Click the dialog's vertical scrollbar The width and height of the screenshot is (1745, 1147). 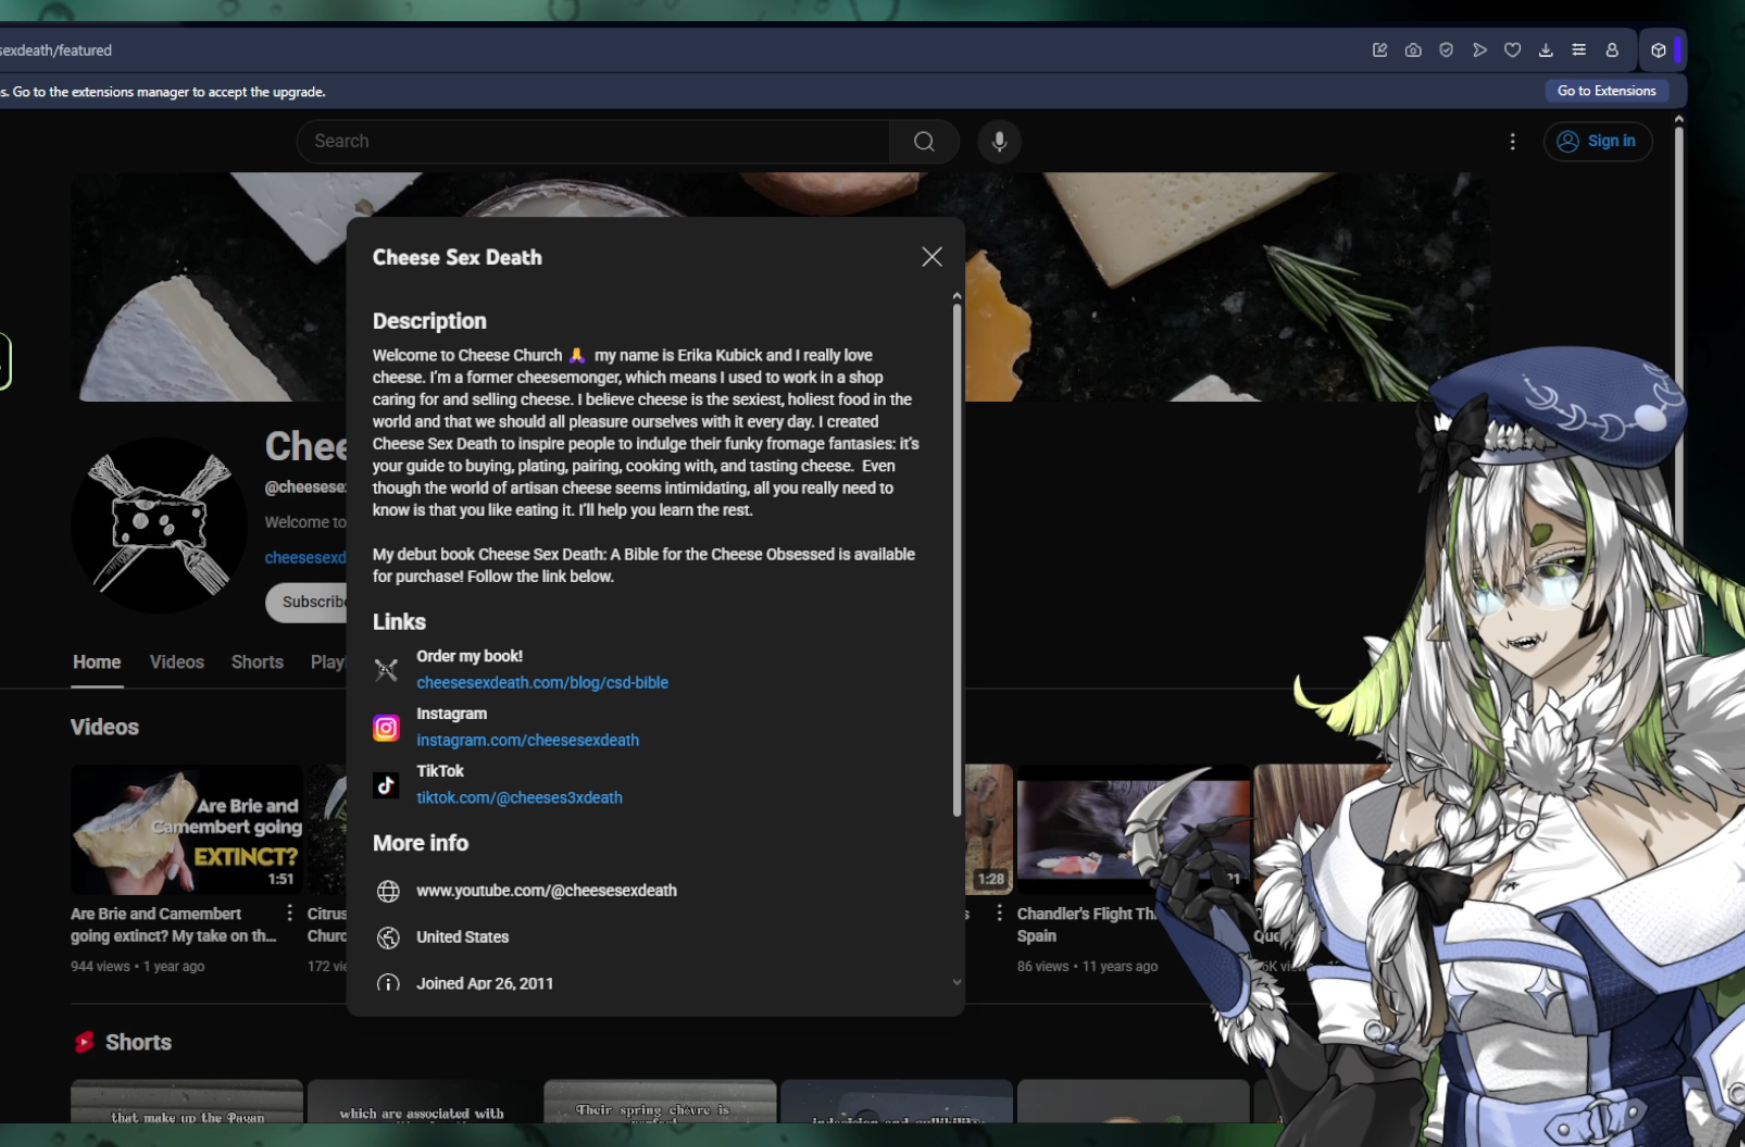click(956, 560)
